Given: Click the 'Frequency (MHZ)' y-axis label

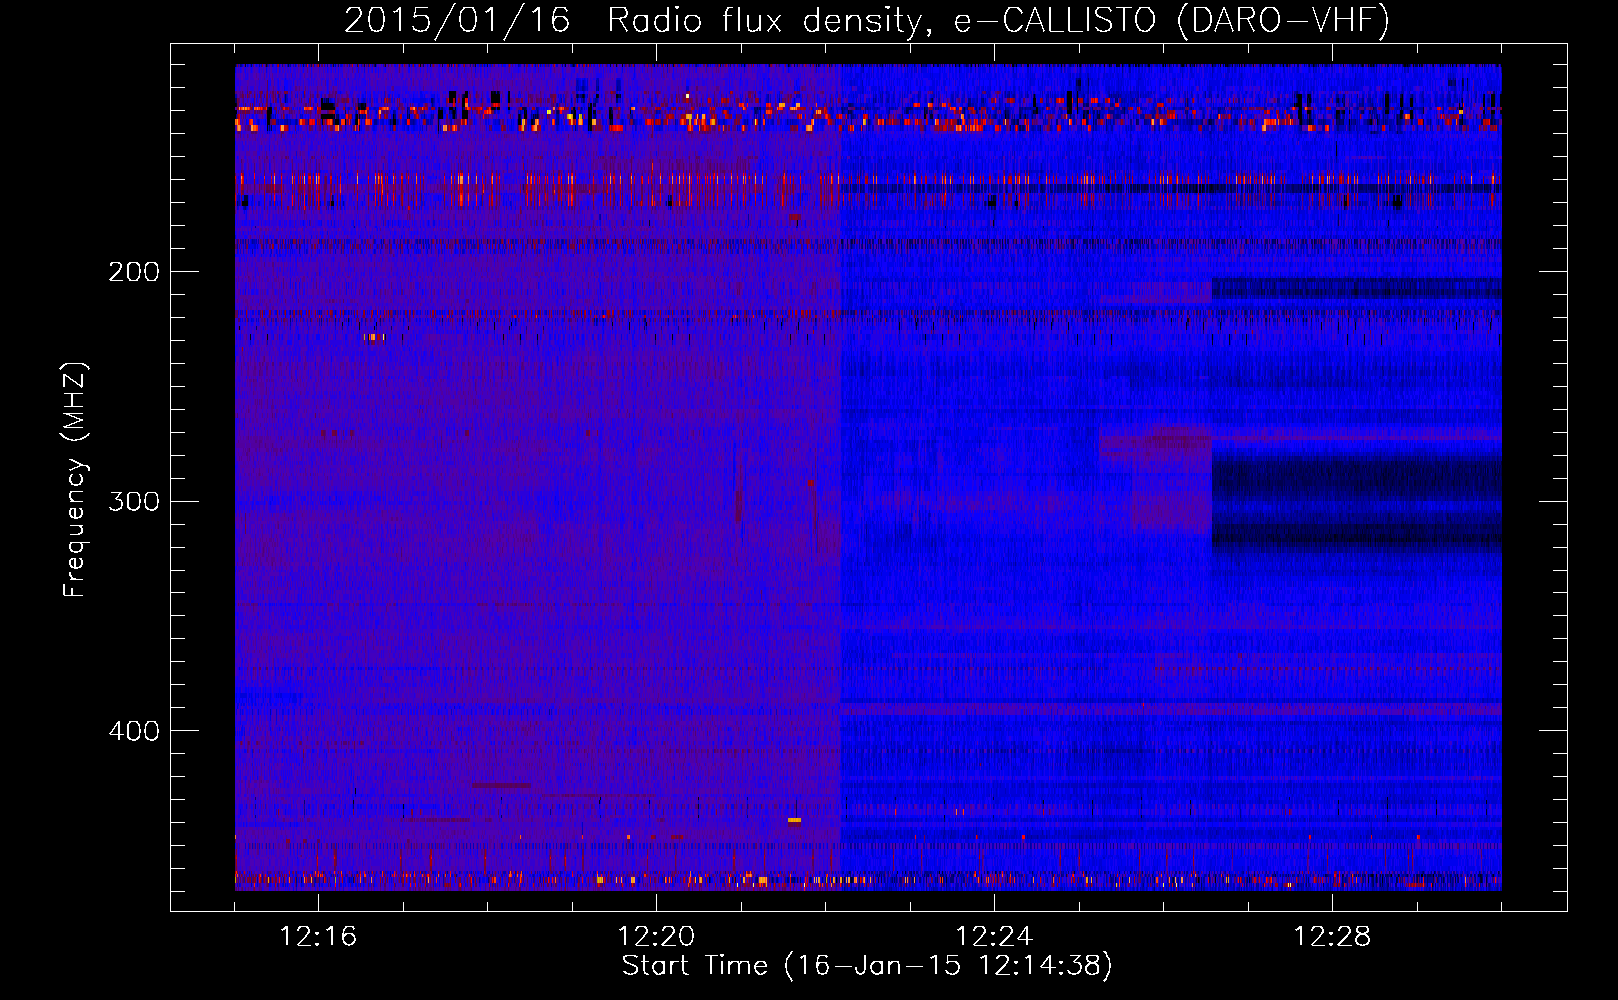Looking at the screenshot, I should 75,479.
